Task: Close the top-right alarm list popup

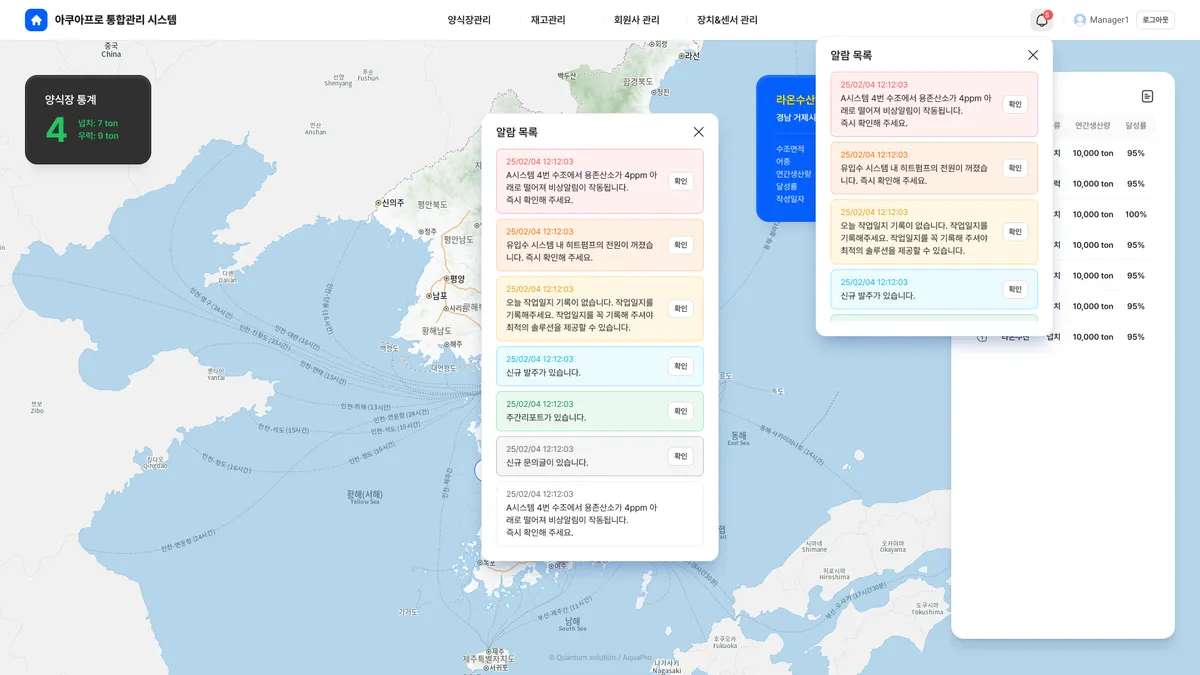Action: [1033, 55]
